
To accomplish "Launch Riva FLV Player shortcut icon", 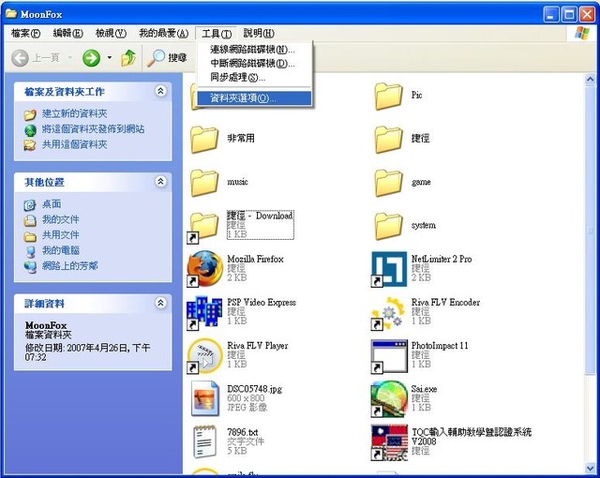I will pyautogui.click(x=205, y=356).
